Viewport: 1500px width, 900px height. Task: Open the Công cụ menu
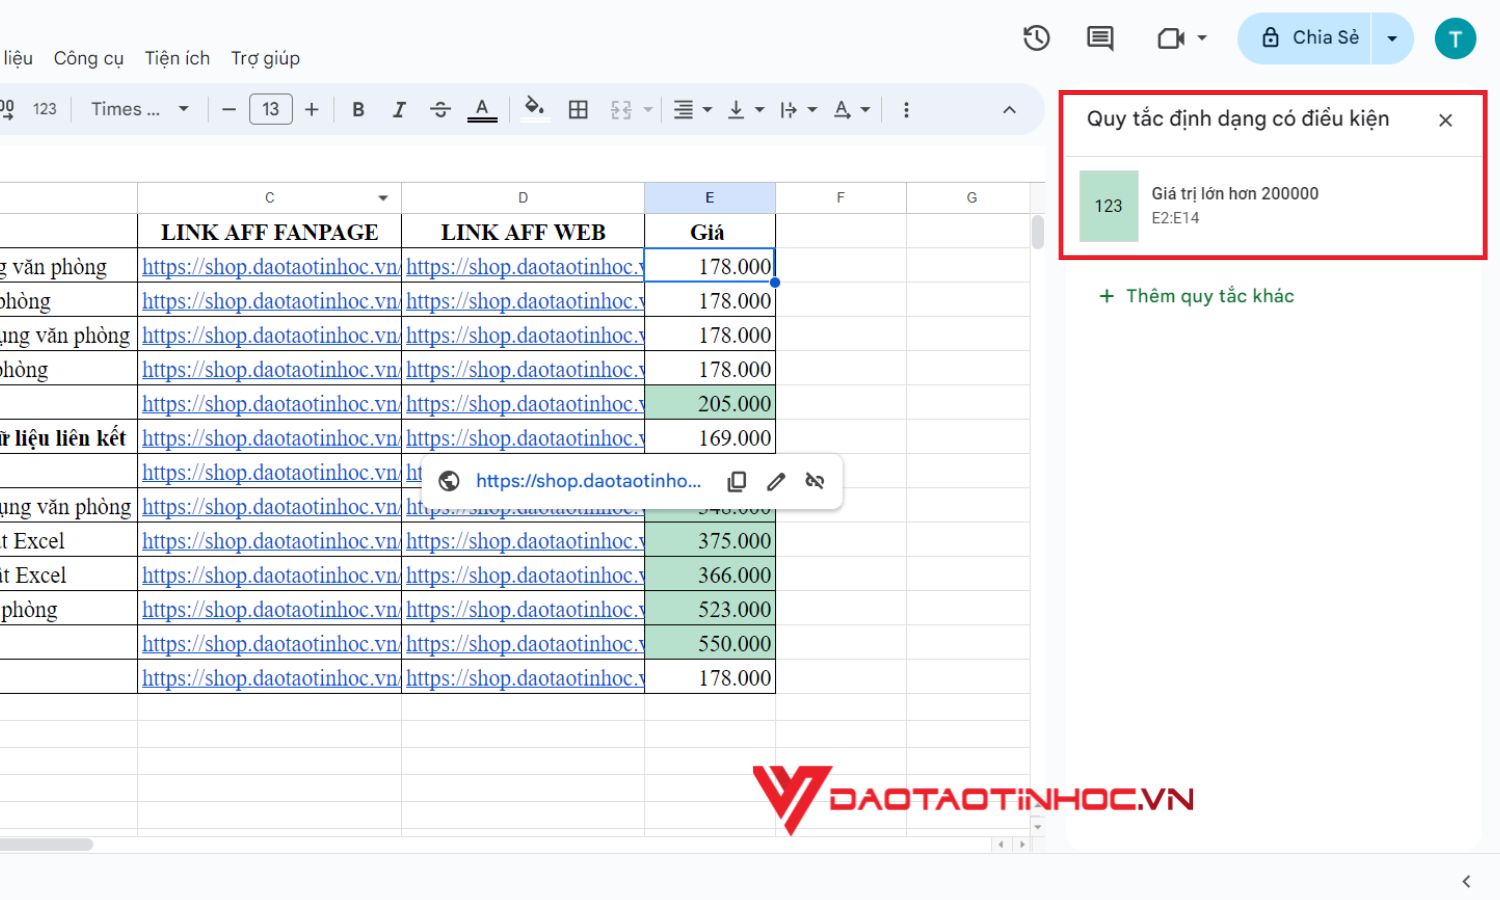point(88,58)
